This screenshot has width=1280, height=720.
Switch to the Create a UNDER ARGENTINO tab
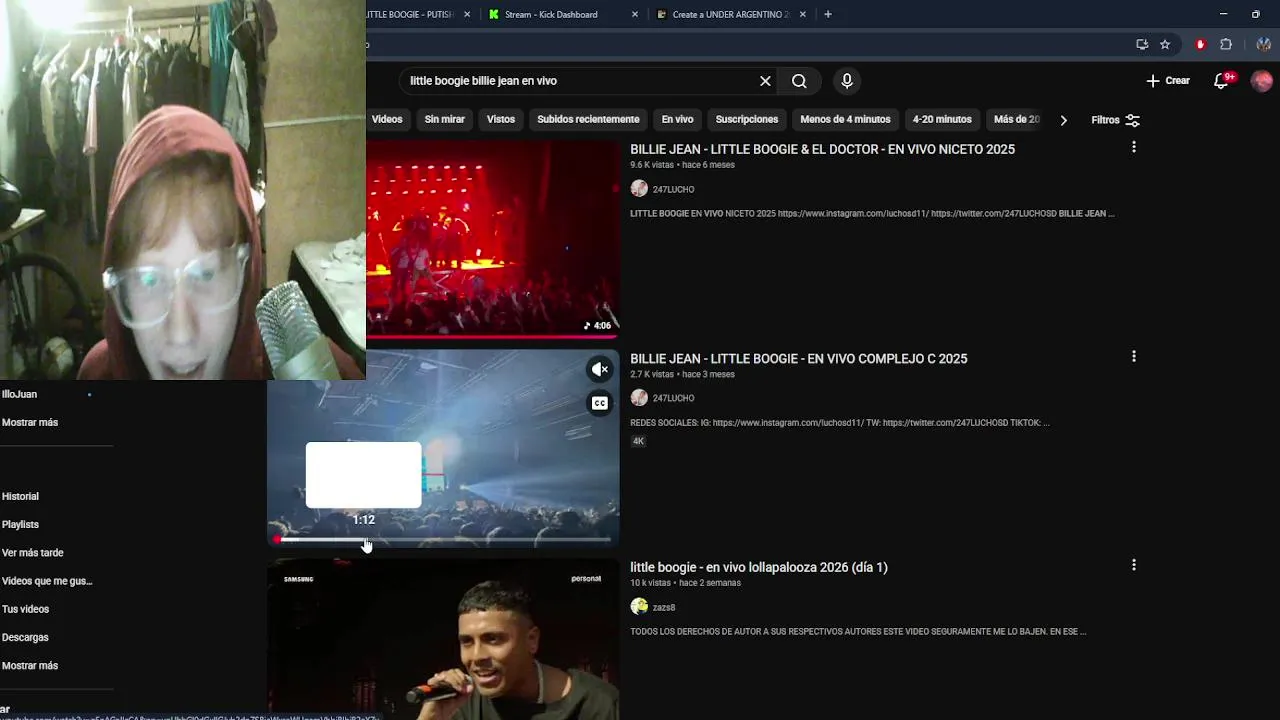pyautogui.click(x=730, y=14)
